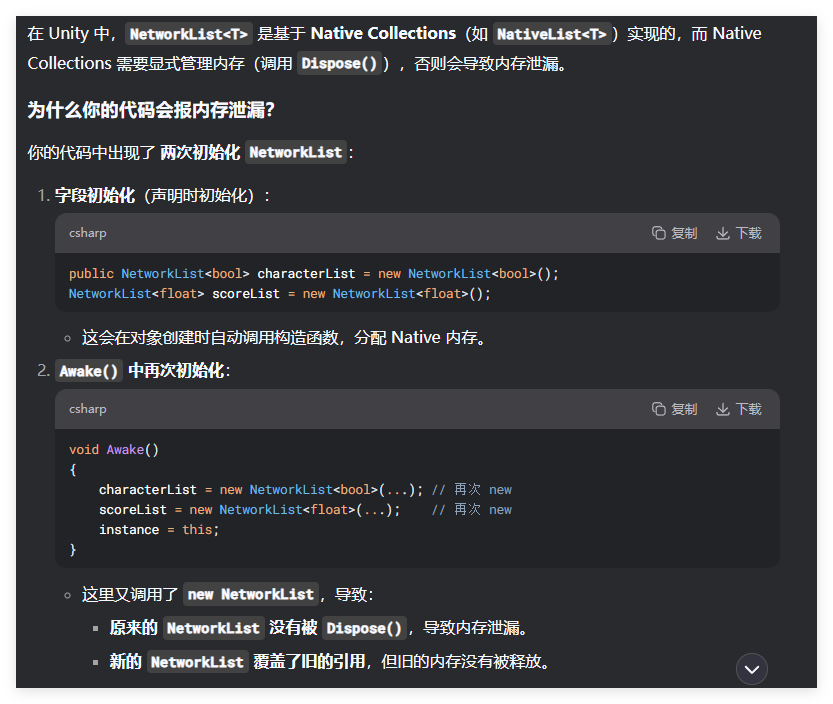Screen dimensions: 833x704
Task: Click code line scoreList = new NetworkList<float>(...)
Action: (305, 510)
